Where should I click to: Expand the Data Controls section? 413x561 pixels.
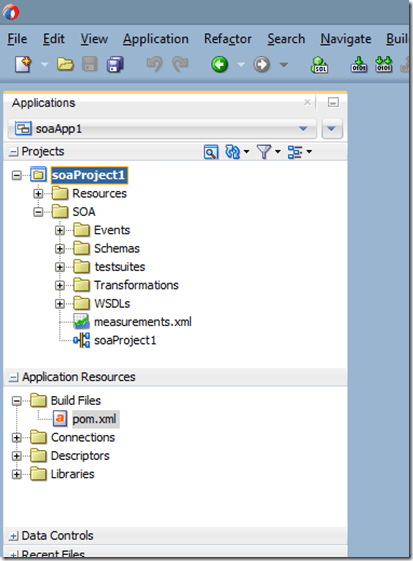pos(14,536)
